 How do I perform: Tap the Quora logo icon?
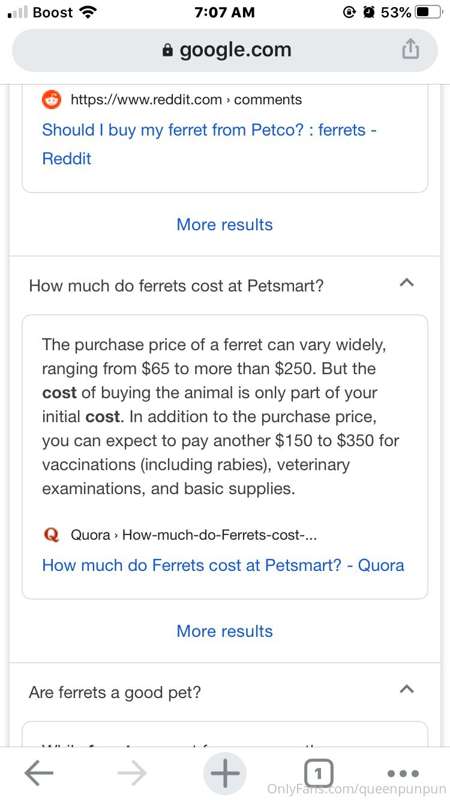(x=51, y=535)
